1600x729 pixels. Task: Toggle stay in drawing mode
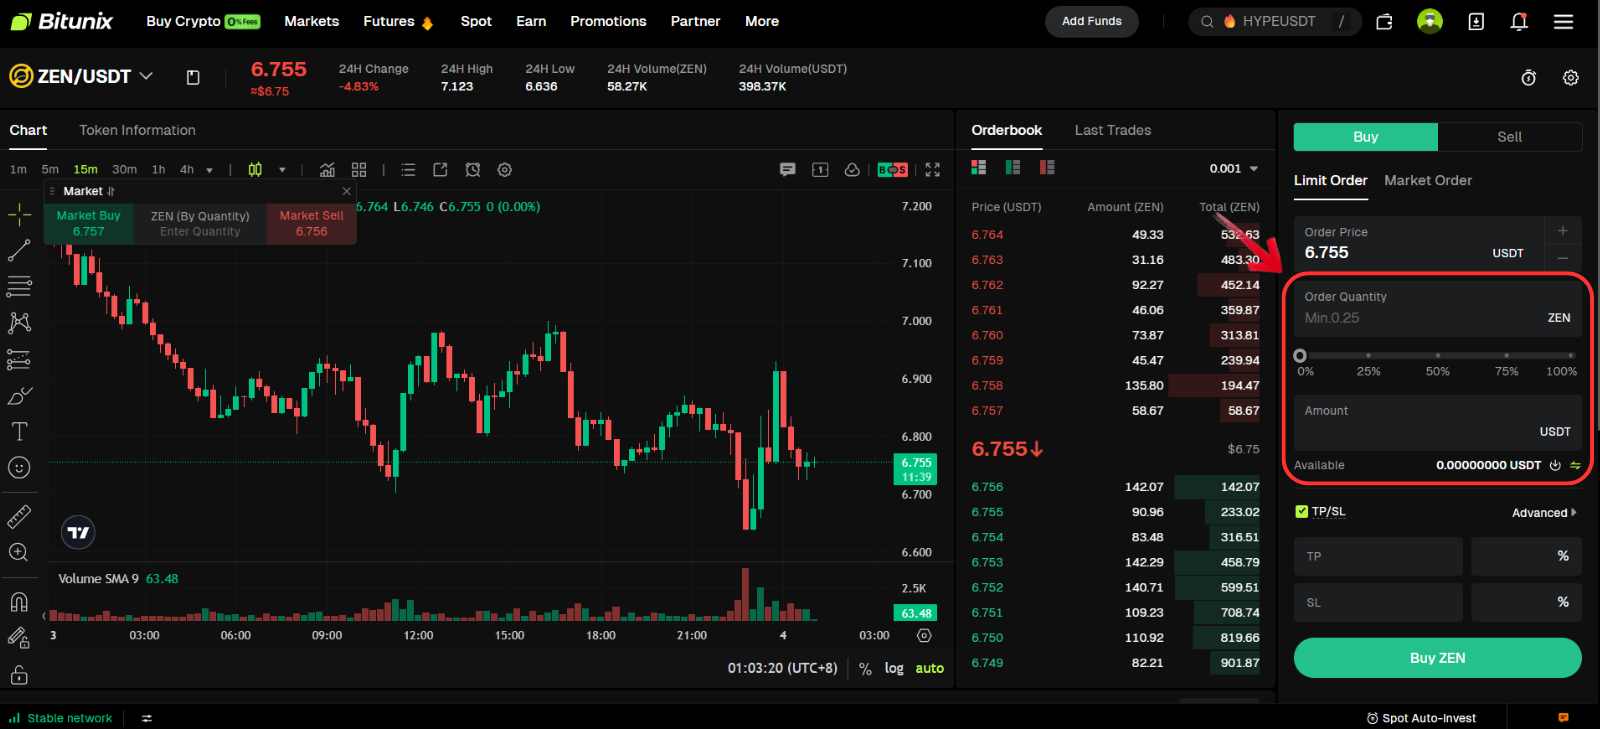[x=19, y=637]
